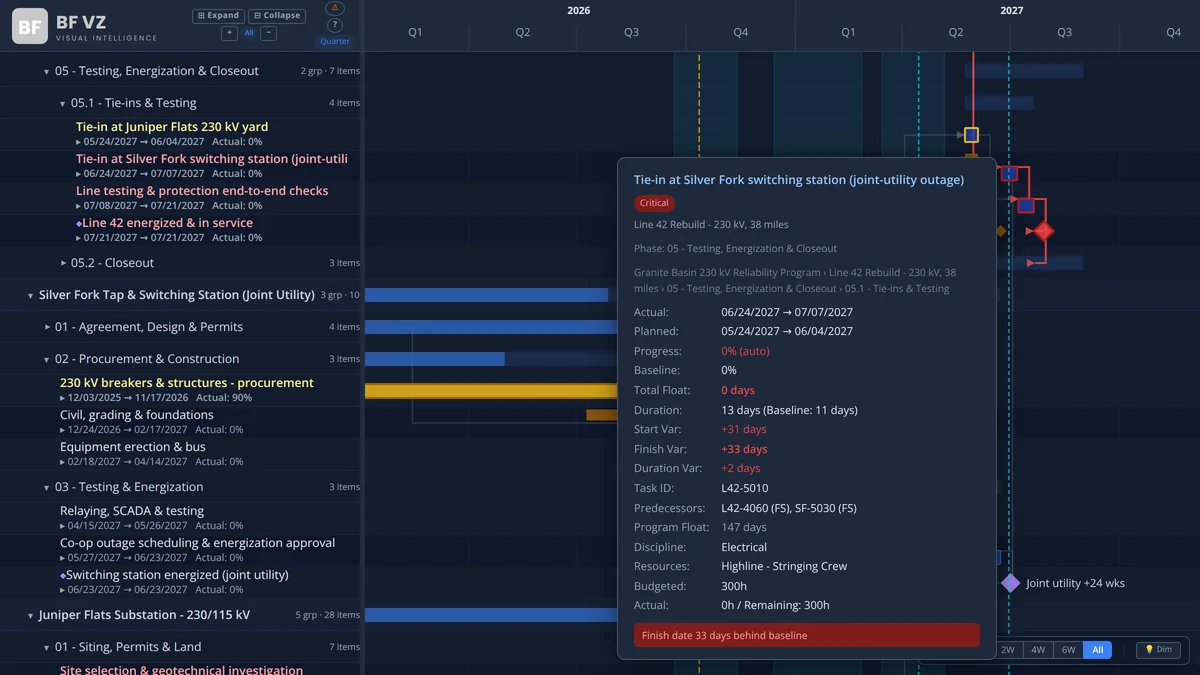Image resolution: width=1200 pixels, height=675 pixels.
Task: Change the Quarter timescale setting
Action: [x=335, y=41]
